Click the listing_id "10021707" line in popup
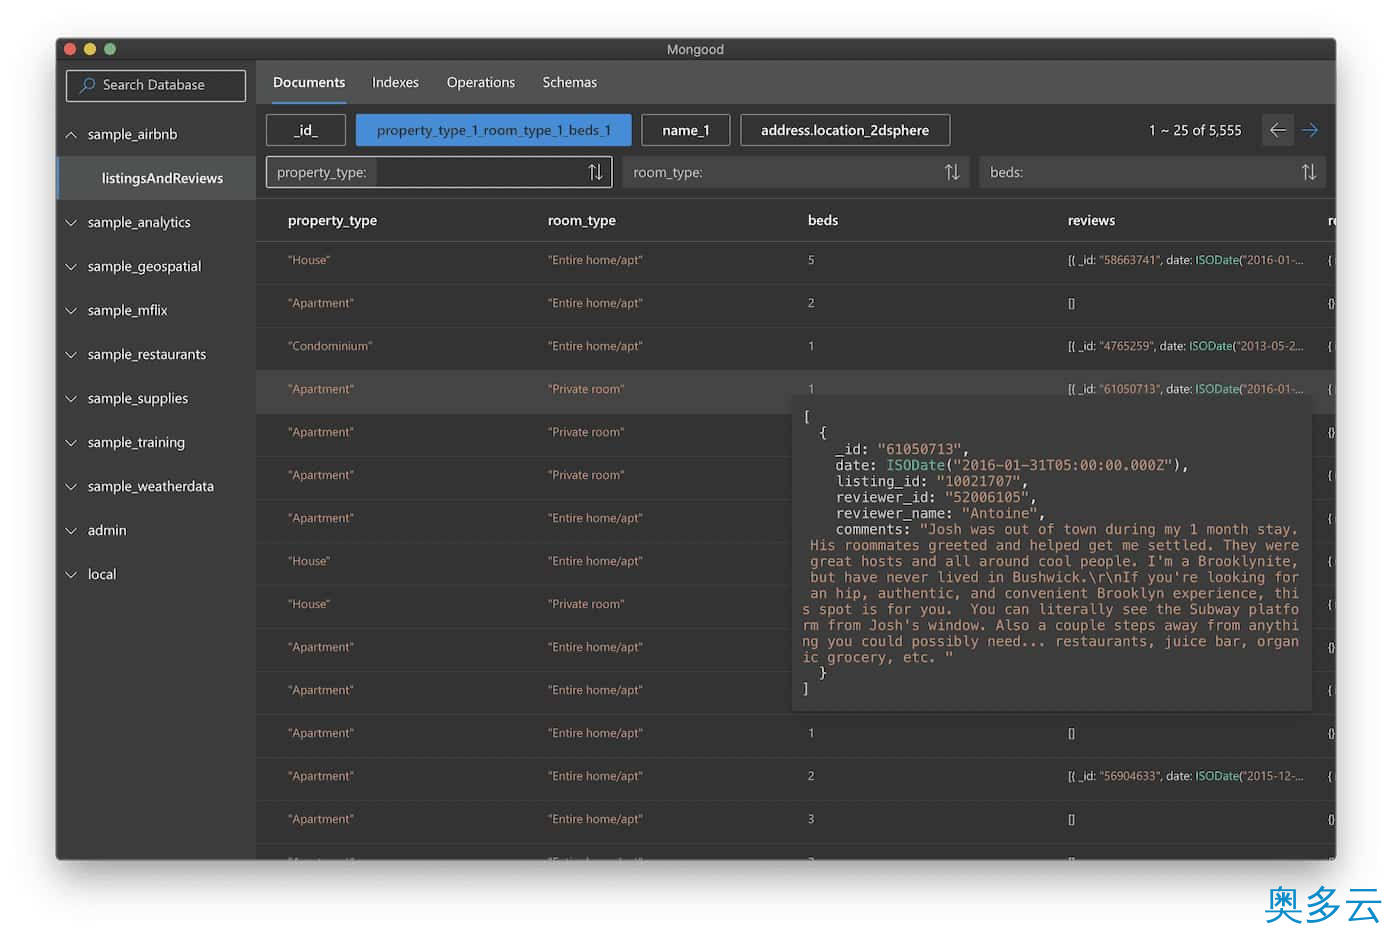Screen dimensions: 1392x934 [x=932, y=481]
